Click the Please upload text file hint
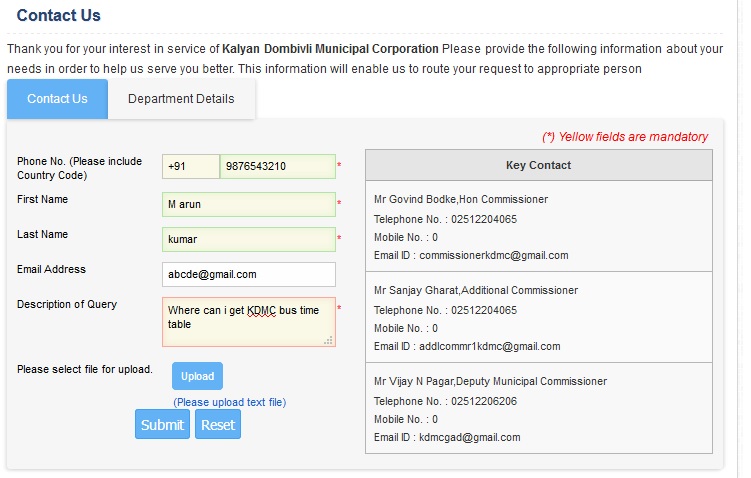Image resolution: width=751 pixels, height=478 pixels. click(230, 402)
